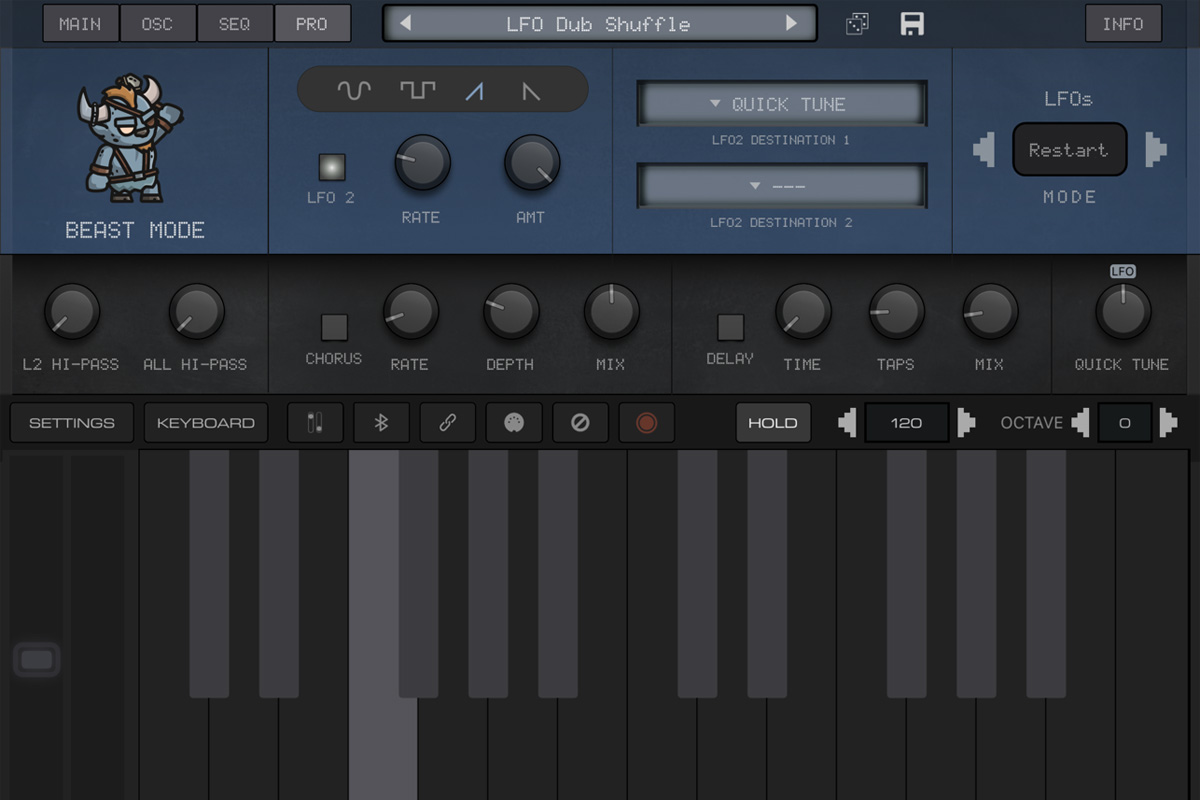Viewport: 1200px width, 800px height.
Task: Click the pitch wheel handle
Action: tap(36, 660)
